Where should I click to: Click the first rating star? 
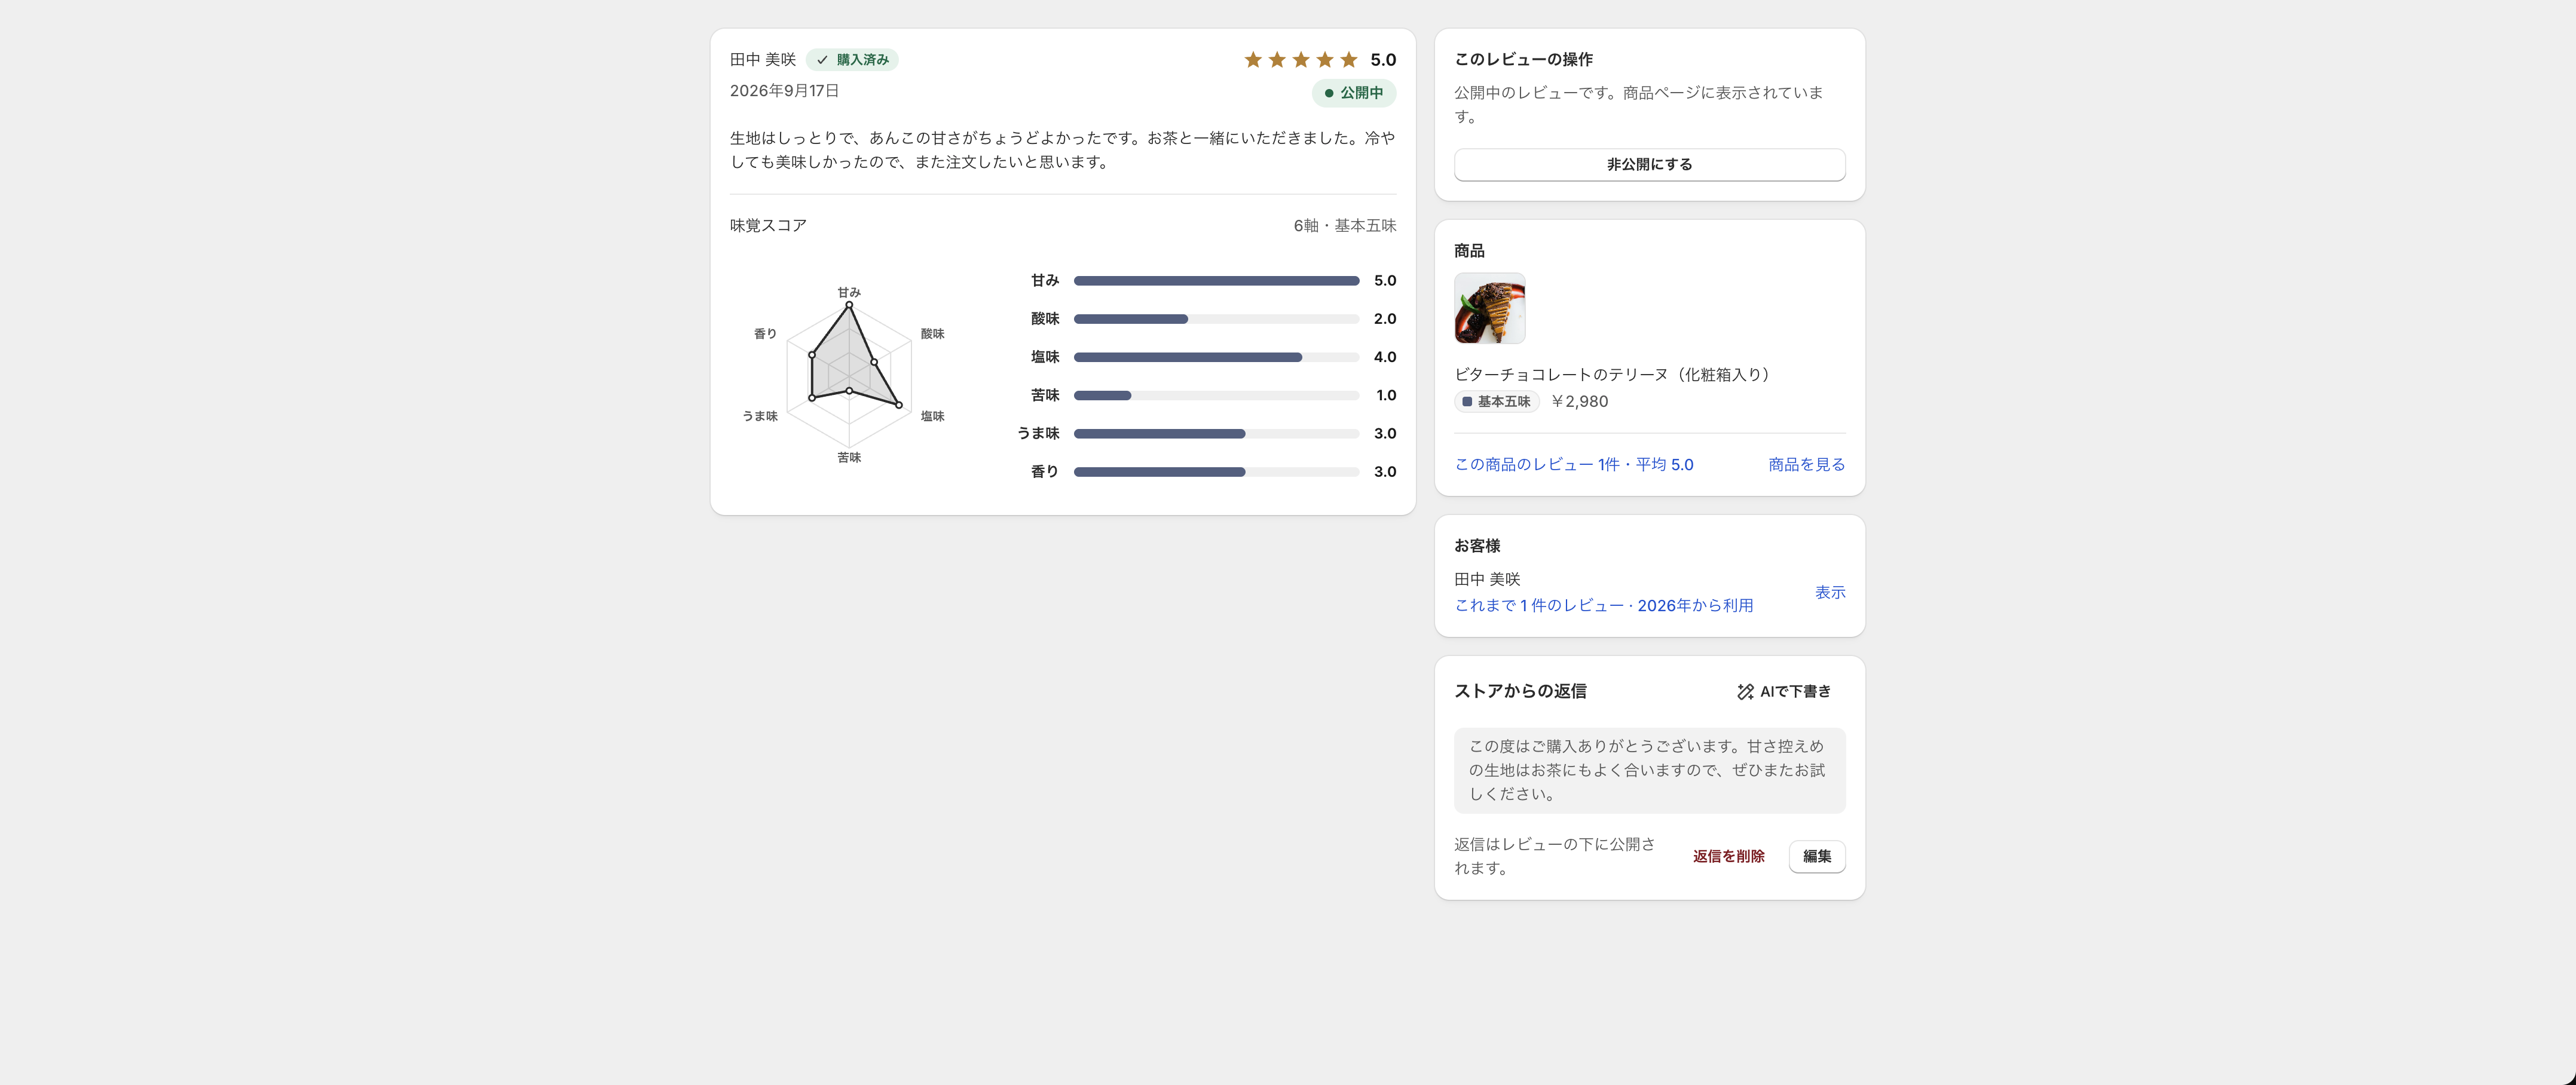click(x=1253, y=60)
